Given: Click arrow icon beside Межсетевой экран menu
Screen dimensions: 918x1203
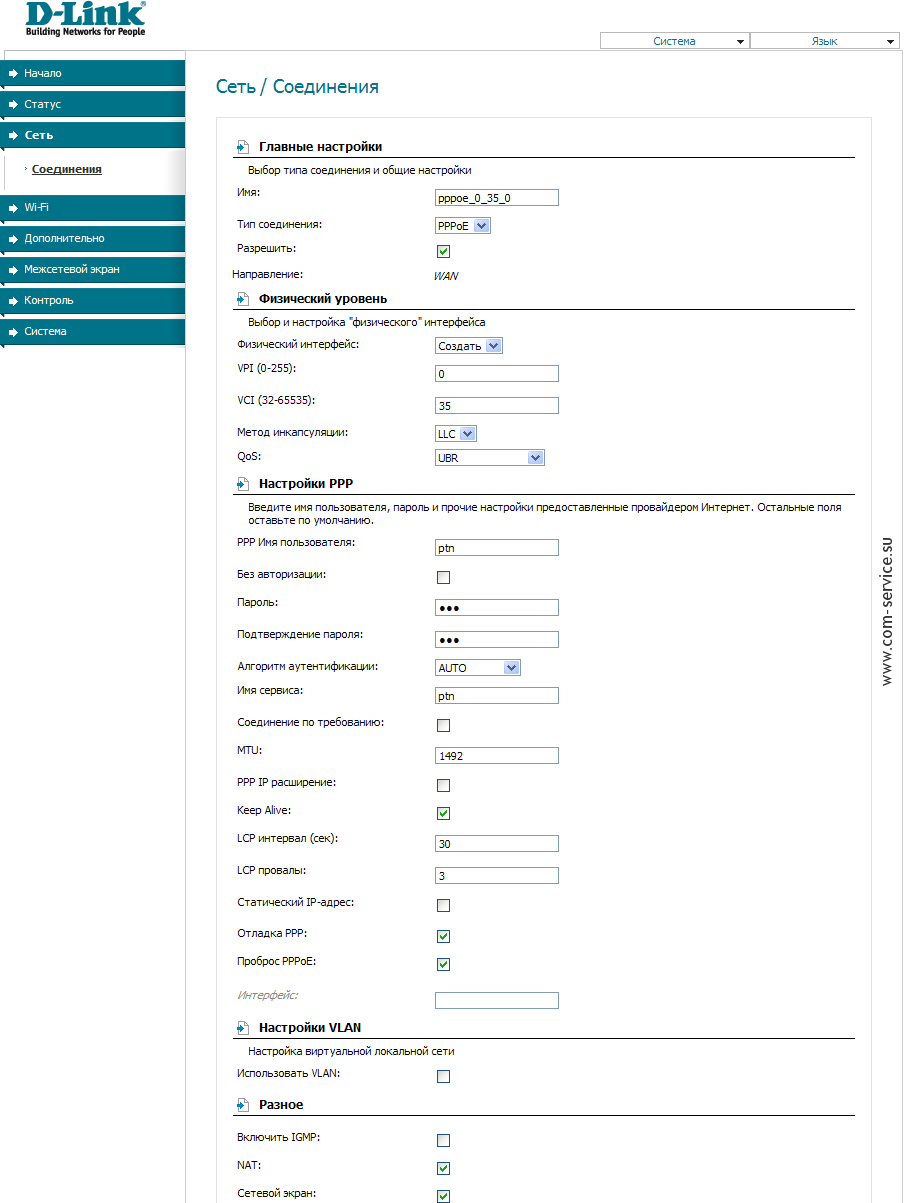Looking at the screenshot, I should [x=12, y=270].
